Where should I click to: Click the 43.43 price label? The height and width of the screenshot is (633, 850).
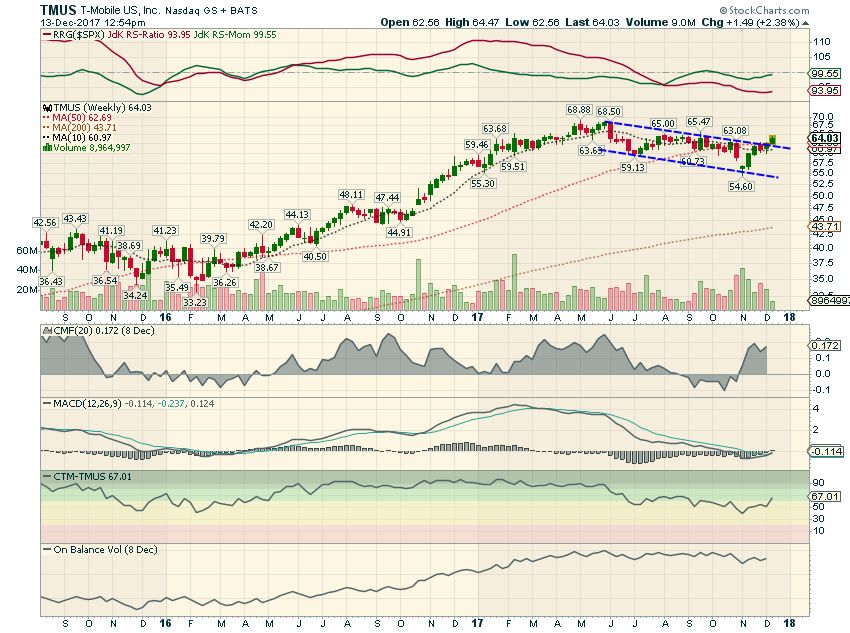tap(75, 218)
